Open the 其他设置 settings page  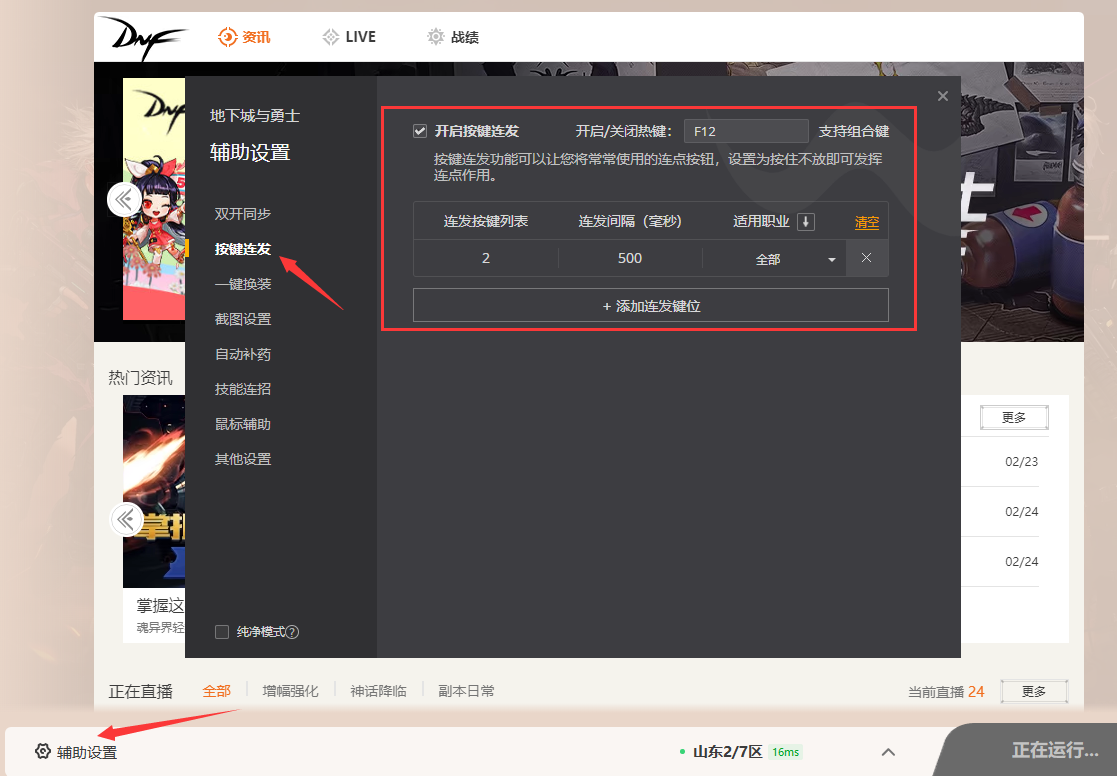(243, 459)
